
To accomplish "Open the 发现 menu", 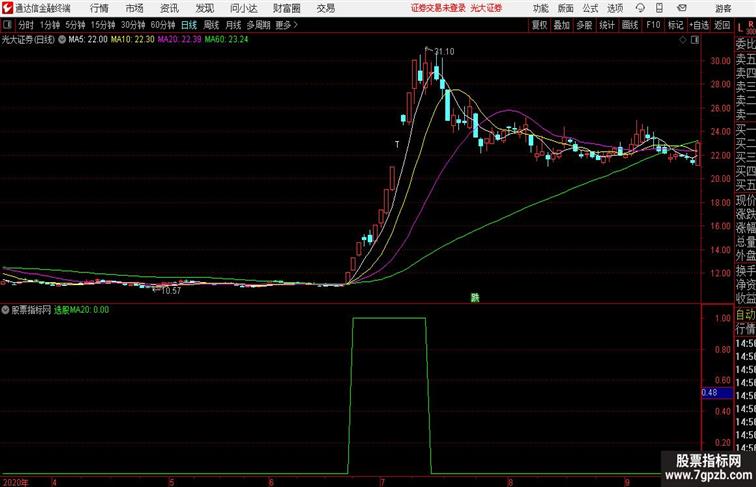I will [204, 8].
